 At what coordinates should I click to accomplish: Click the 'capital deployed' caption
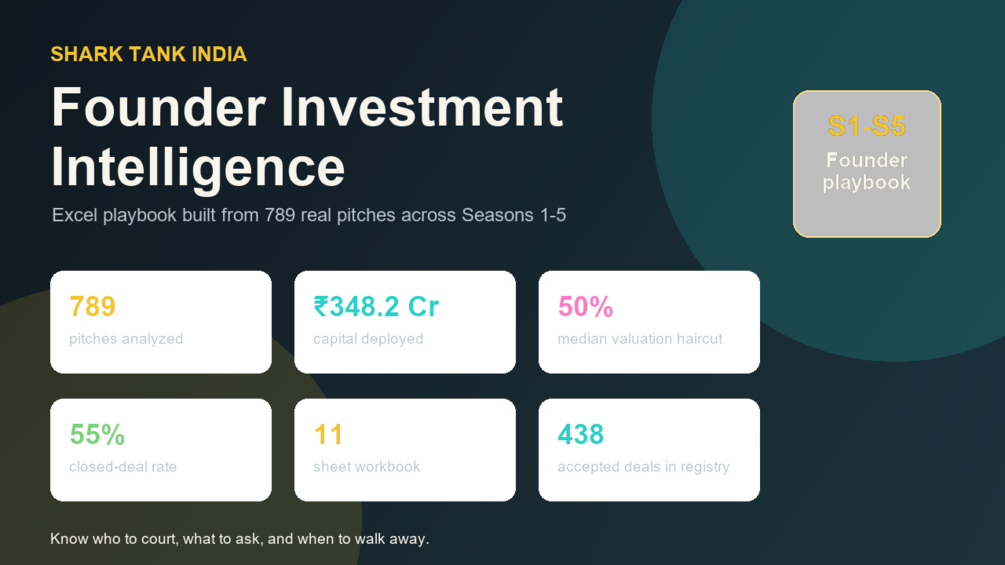369,339
